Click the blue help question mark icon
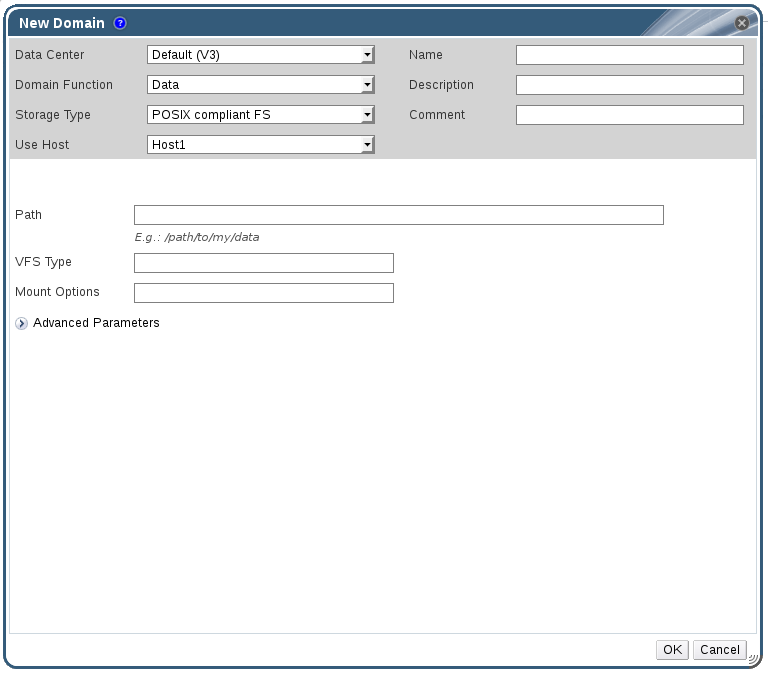The height and width of the screenshot is (676, 768). pos(120,23)
